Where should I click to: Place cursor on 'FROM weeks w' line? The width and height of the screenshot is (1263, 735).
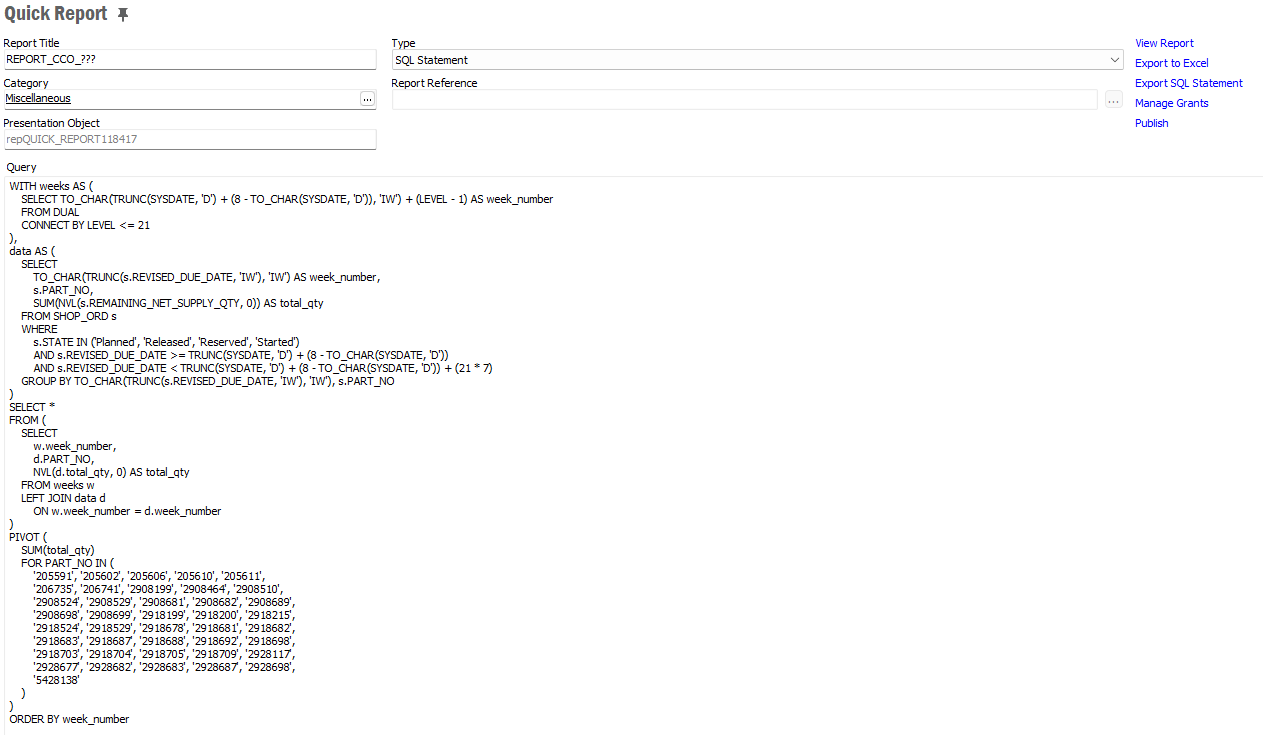click(58, 485)
